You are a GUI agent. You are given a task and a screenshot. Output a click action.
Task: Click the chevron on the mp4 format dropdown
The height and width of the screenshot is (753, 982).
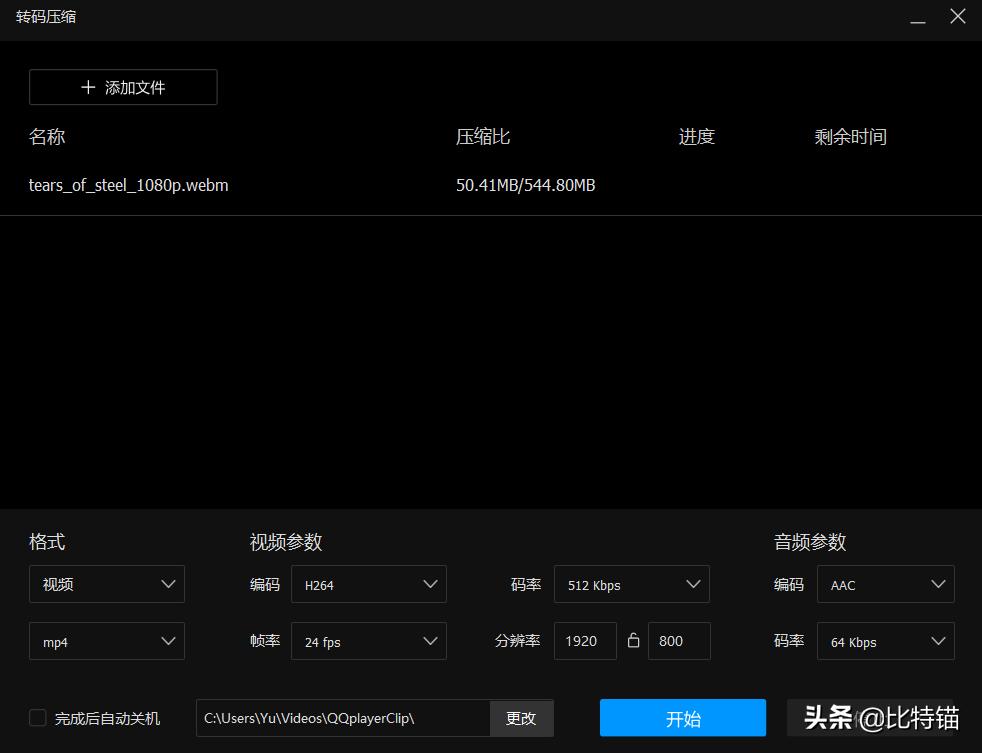168,641
